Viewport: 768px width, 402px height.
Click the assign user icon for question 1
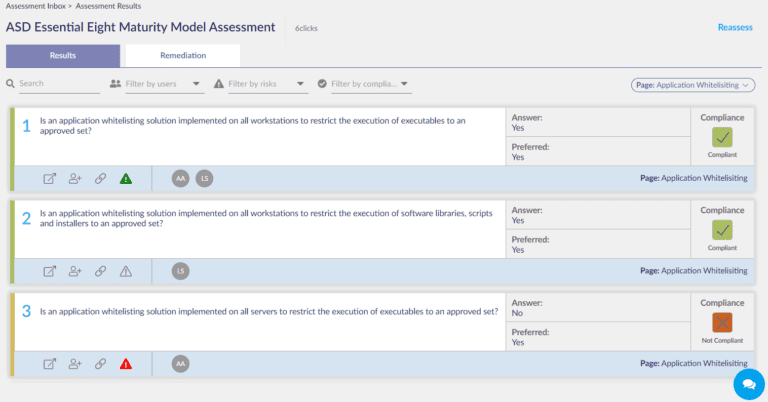(75, 179)
